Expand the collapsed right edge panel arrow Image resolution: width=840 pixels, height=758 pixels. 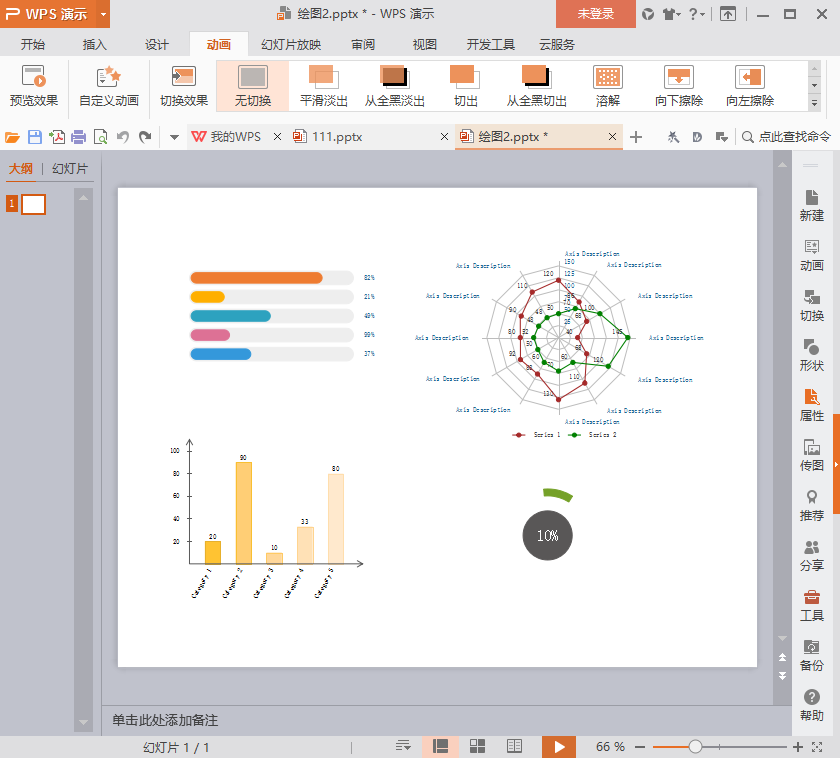tap(836, 464)
